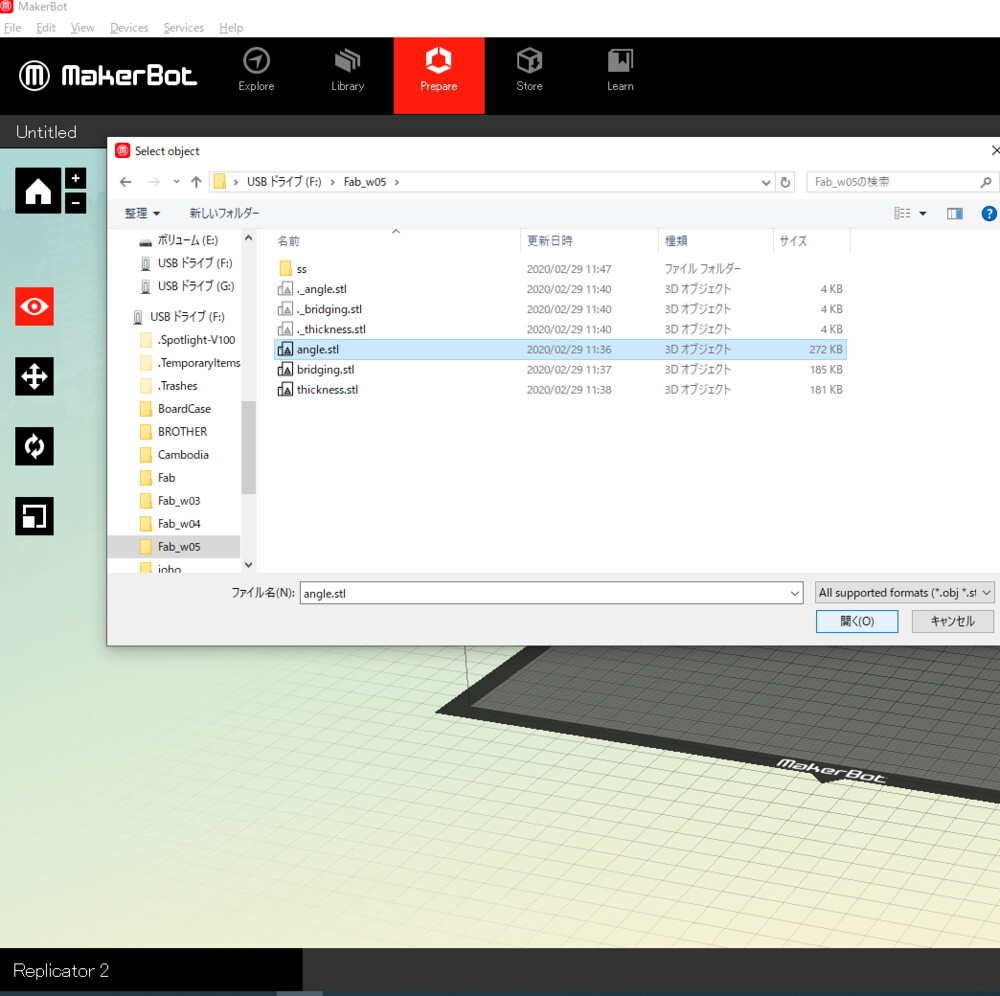This screenshot has height=996, width=1000.
Task: Select the Turn (rotate) tool icon
Action: pos(34,446)
